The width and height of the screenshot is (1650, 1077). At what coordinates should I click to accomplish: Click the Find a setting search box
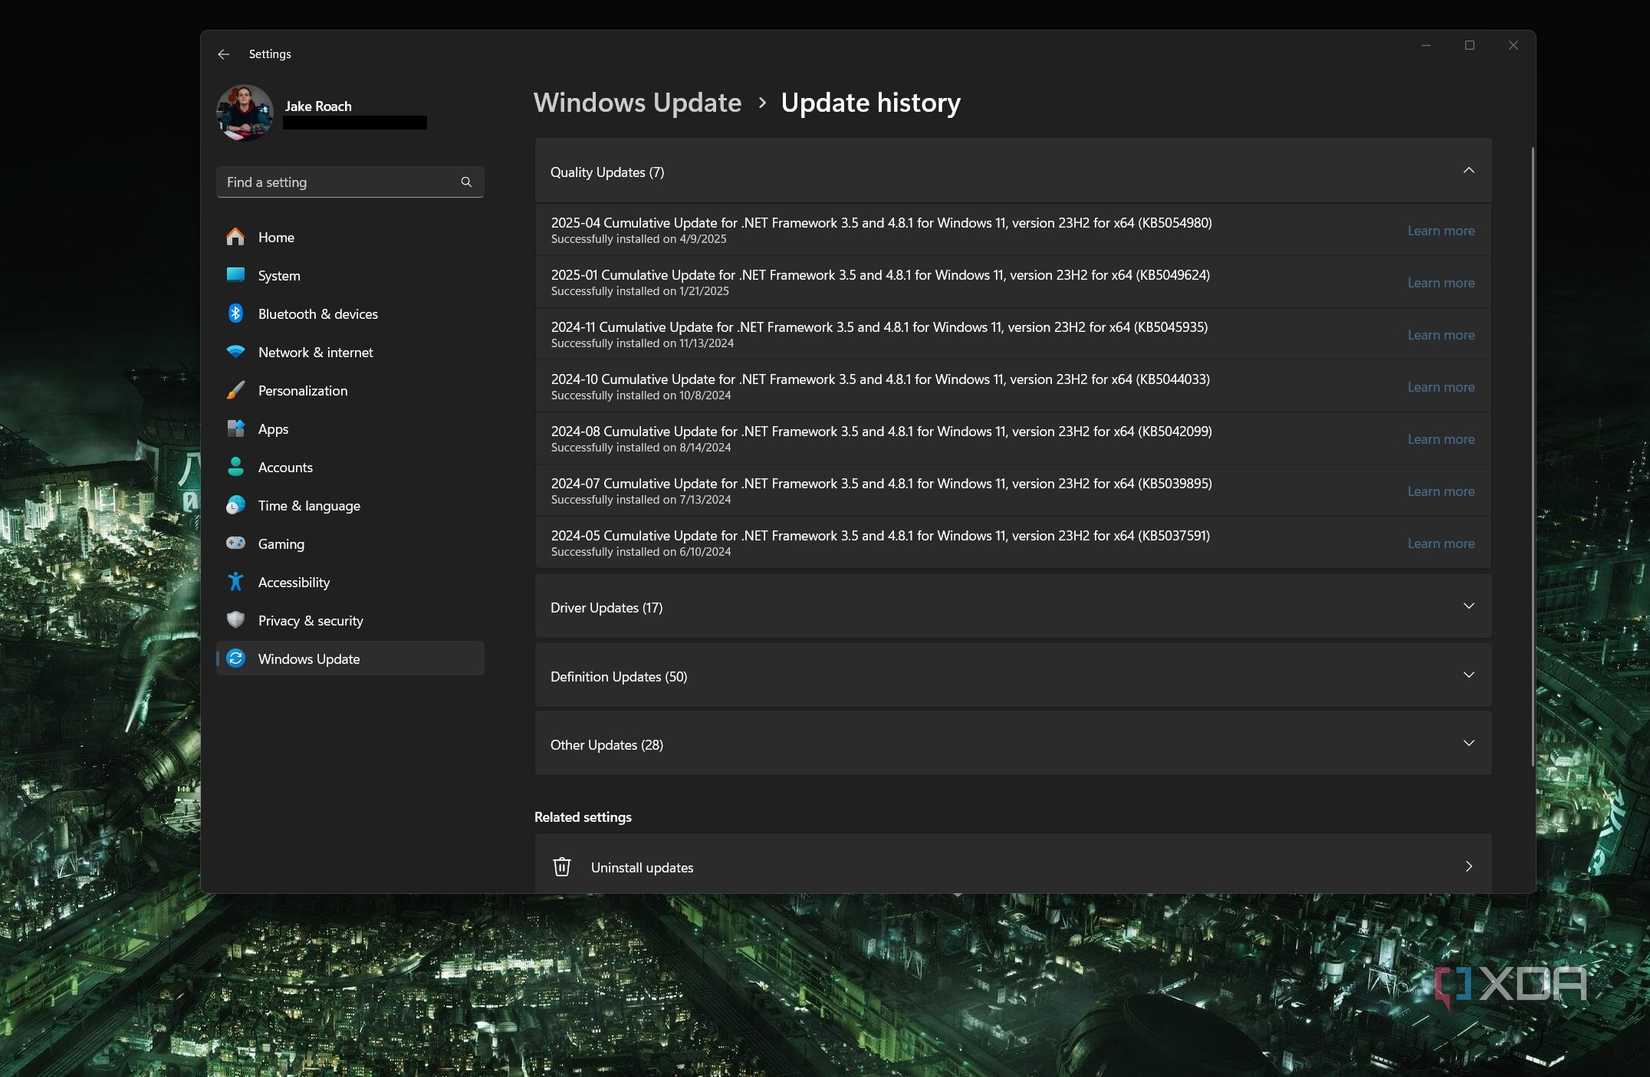[x=350, y=182]
